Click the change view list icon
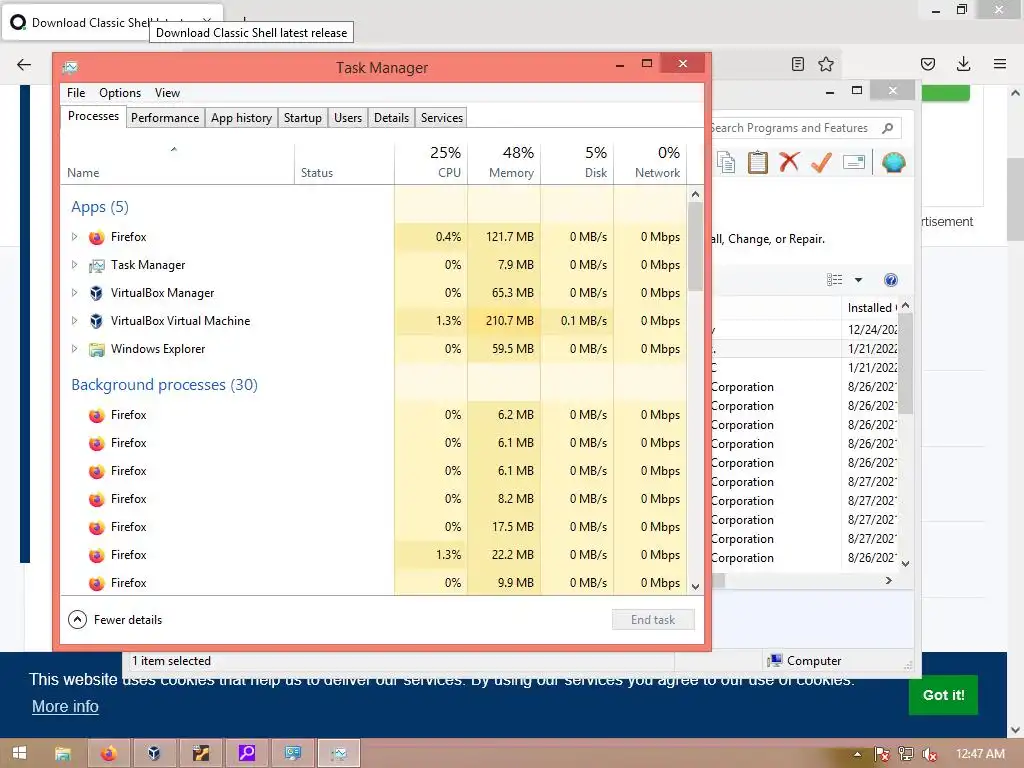 (835, 280)
